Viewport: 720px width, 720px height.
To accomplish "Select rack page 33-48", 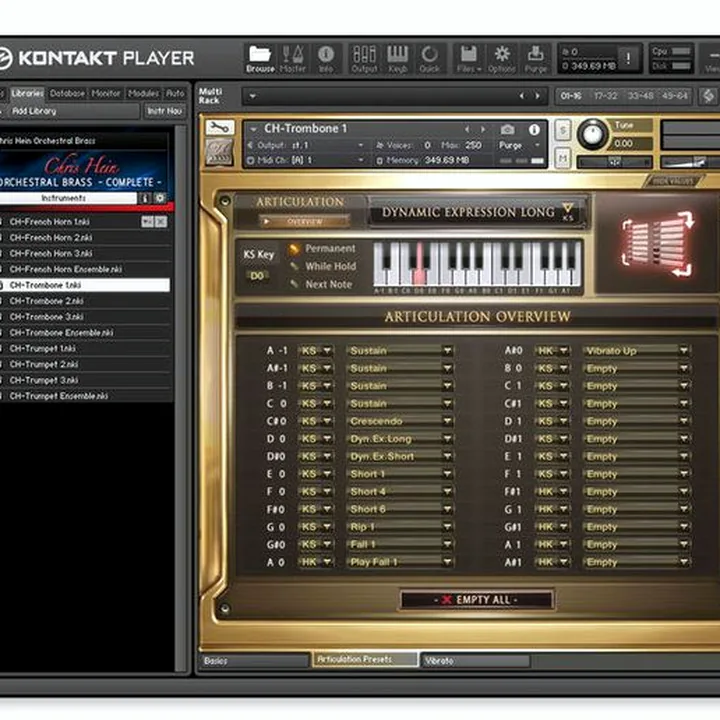I will click(x=640, y=96).
